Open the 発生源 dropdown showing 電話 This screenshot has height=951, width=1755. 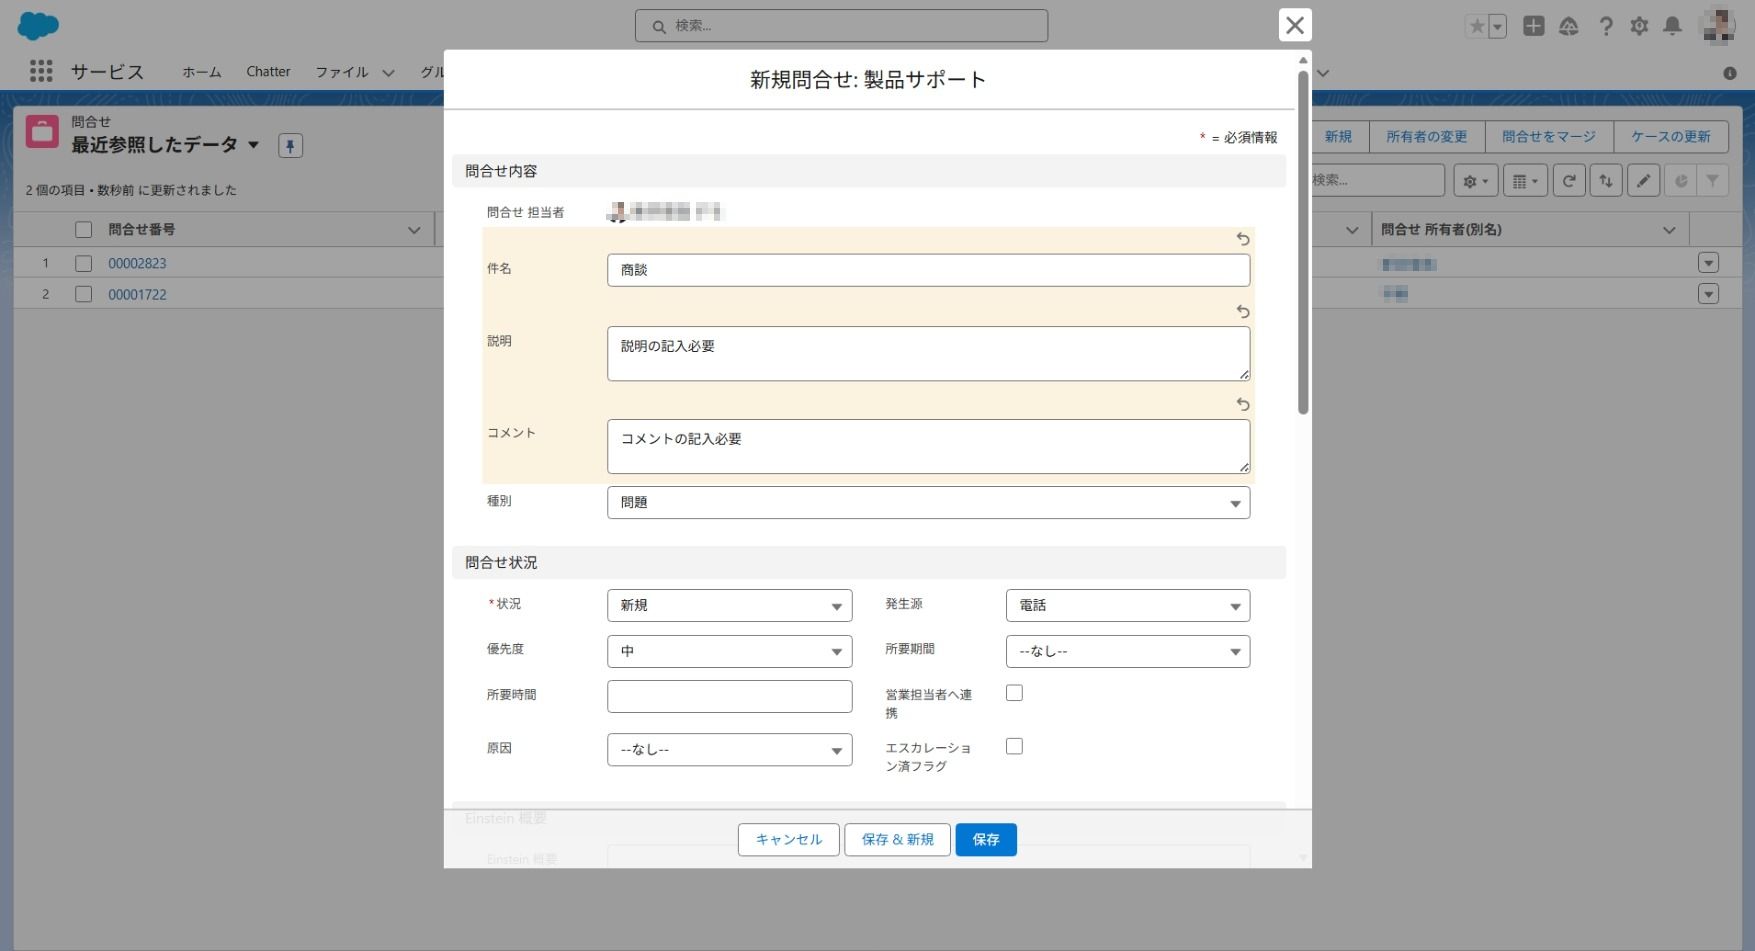tap(1127, 606)
